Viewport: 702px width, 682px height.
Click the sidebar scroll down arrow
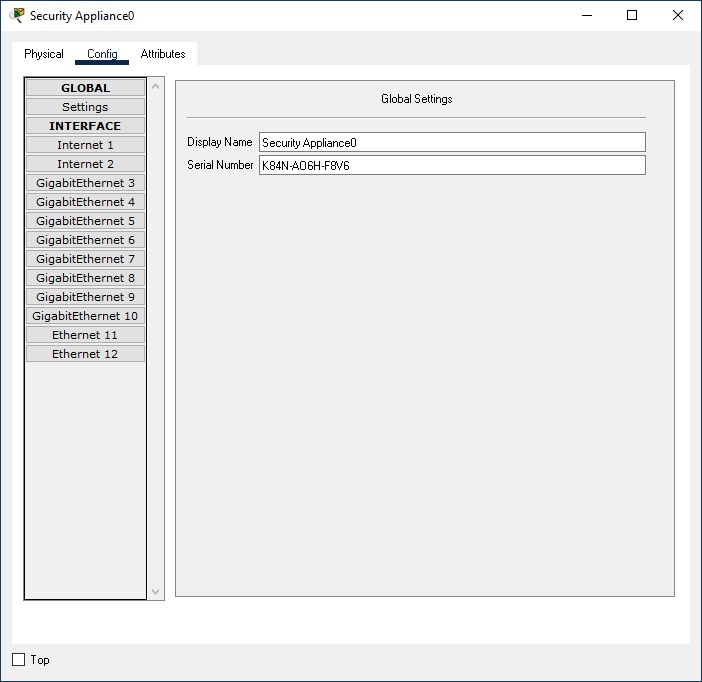point(155,592)
